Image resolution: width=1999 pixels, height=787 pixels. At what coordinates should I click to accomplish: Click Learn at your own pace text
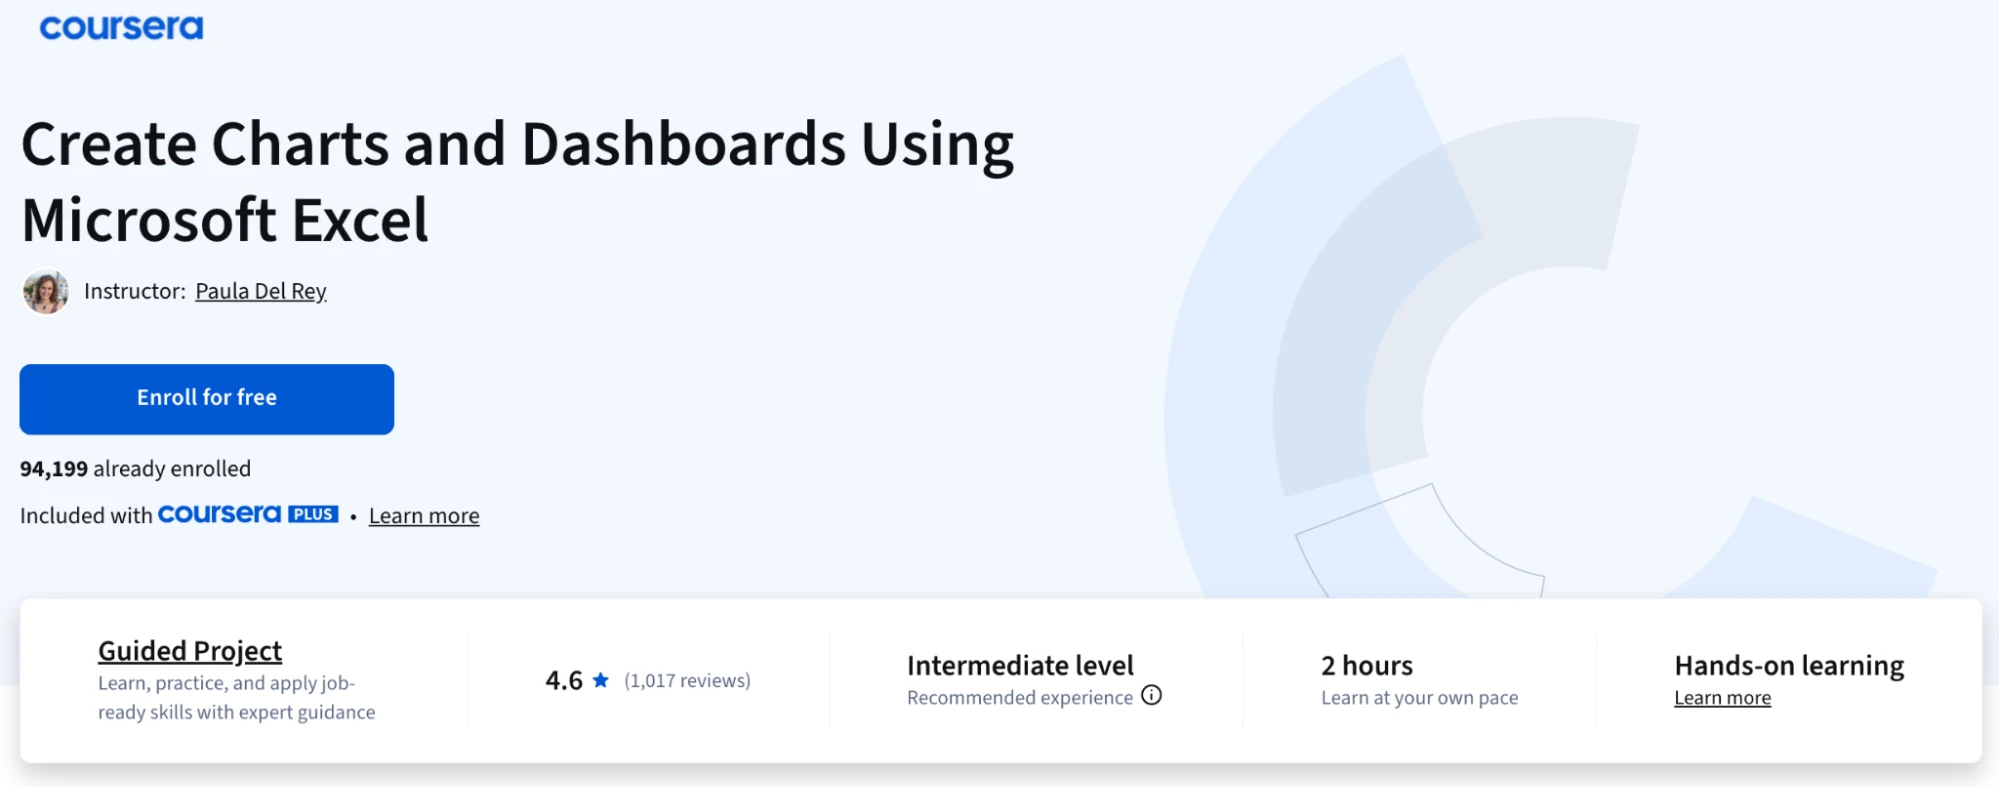pyautogui.click(x=1419, y=698)
